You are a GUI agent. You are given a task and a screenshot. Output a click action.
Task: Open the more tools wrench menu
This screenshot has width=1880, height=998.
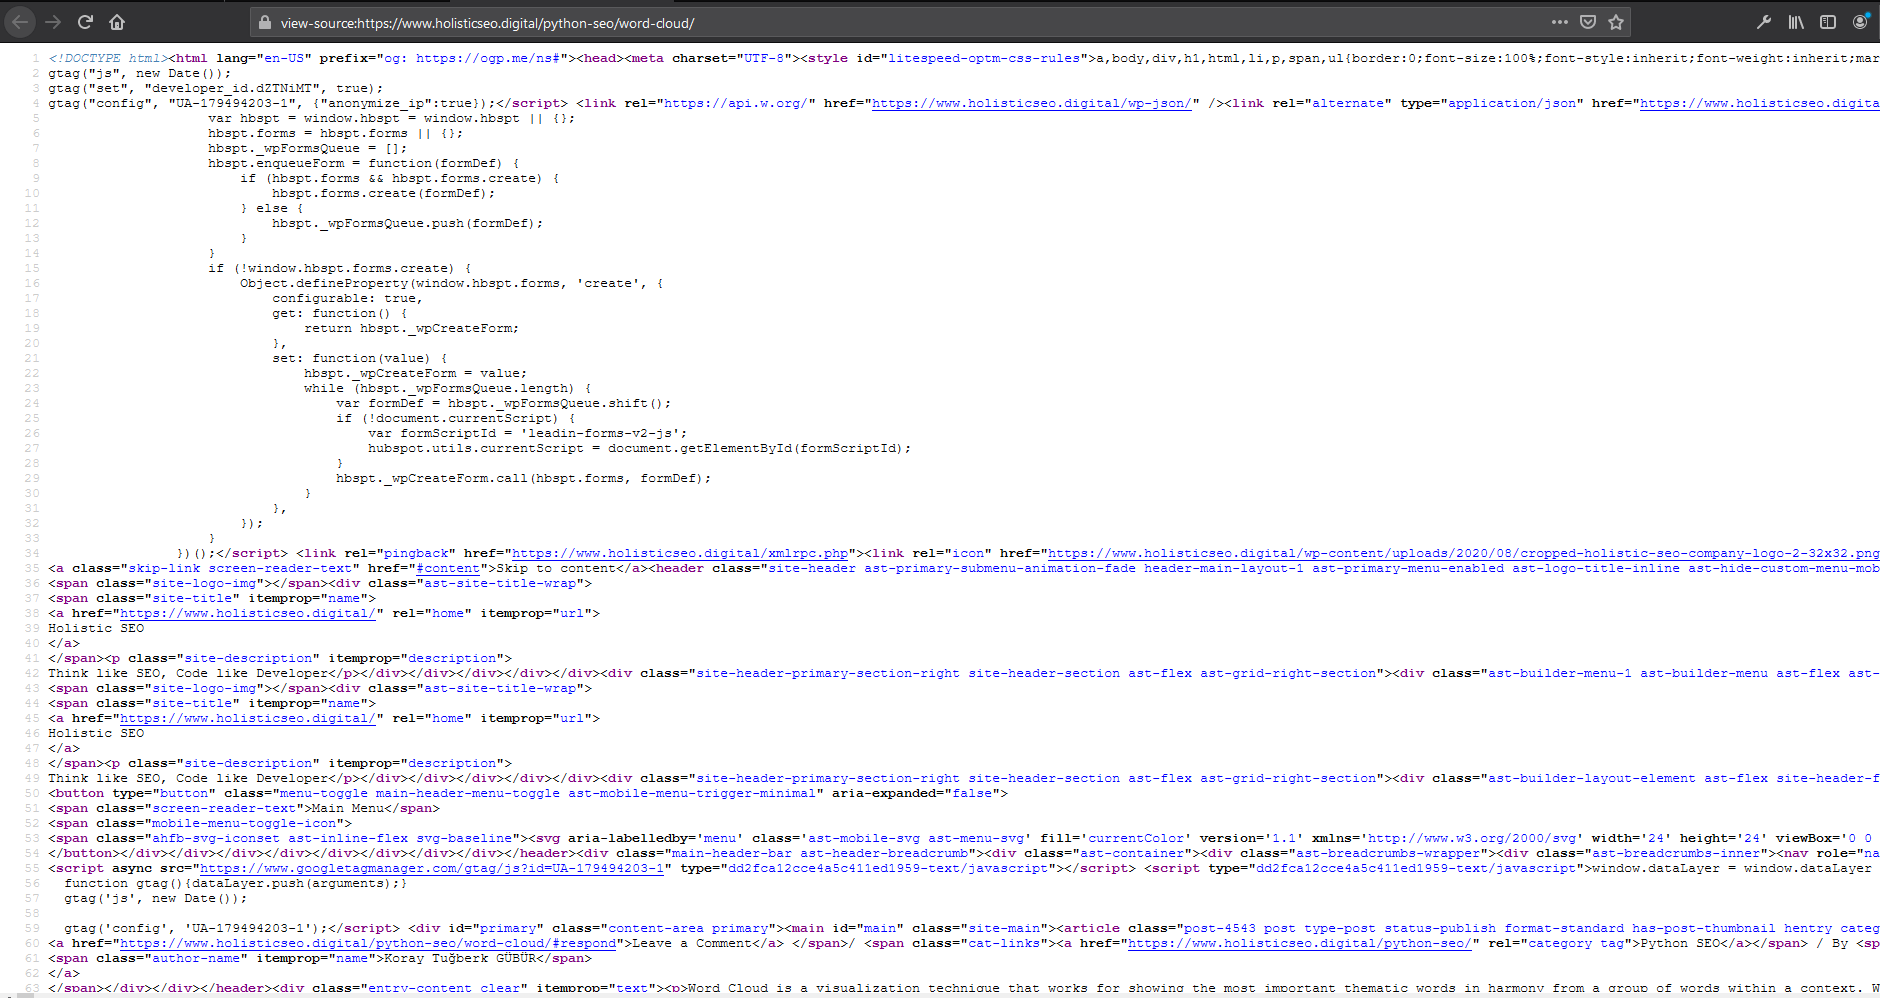1765,21
